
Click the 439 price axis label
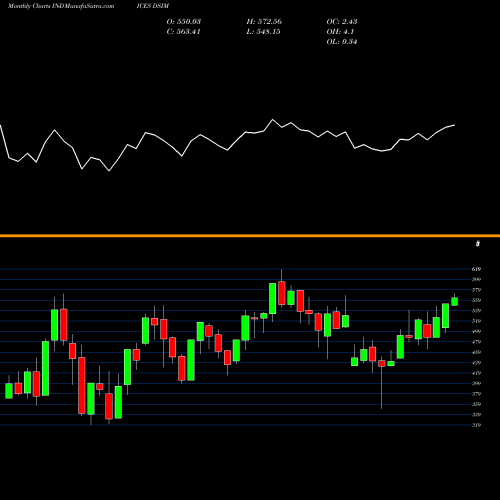(476, 363)
